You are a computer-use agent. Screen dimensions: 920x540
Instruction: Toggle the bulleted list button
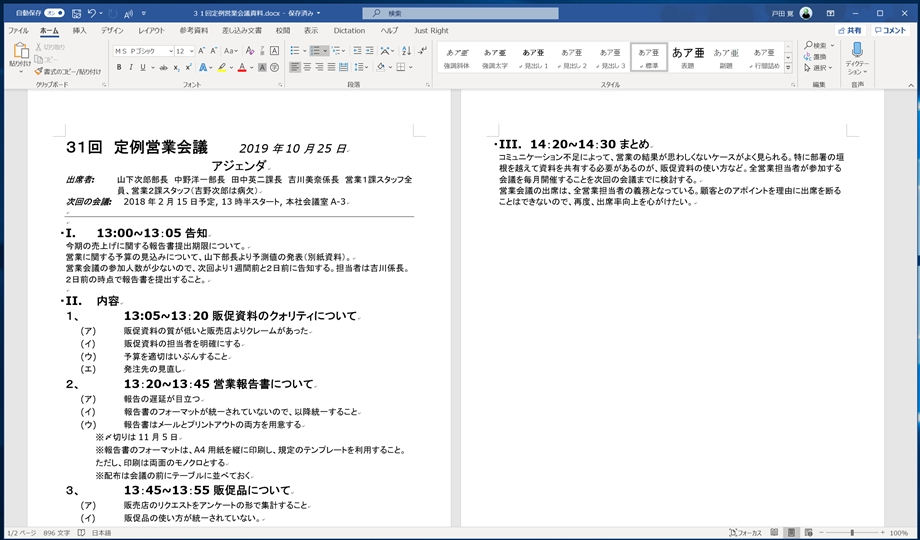(x=295, y=51)
